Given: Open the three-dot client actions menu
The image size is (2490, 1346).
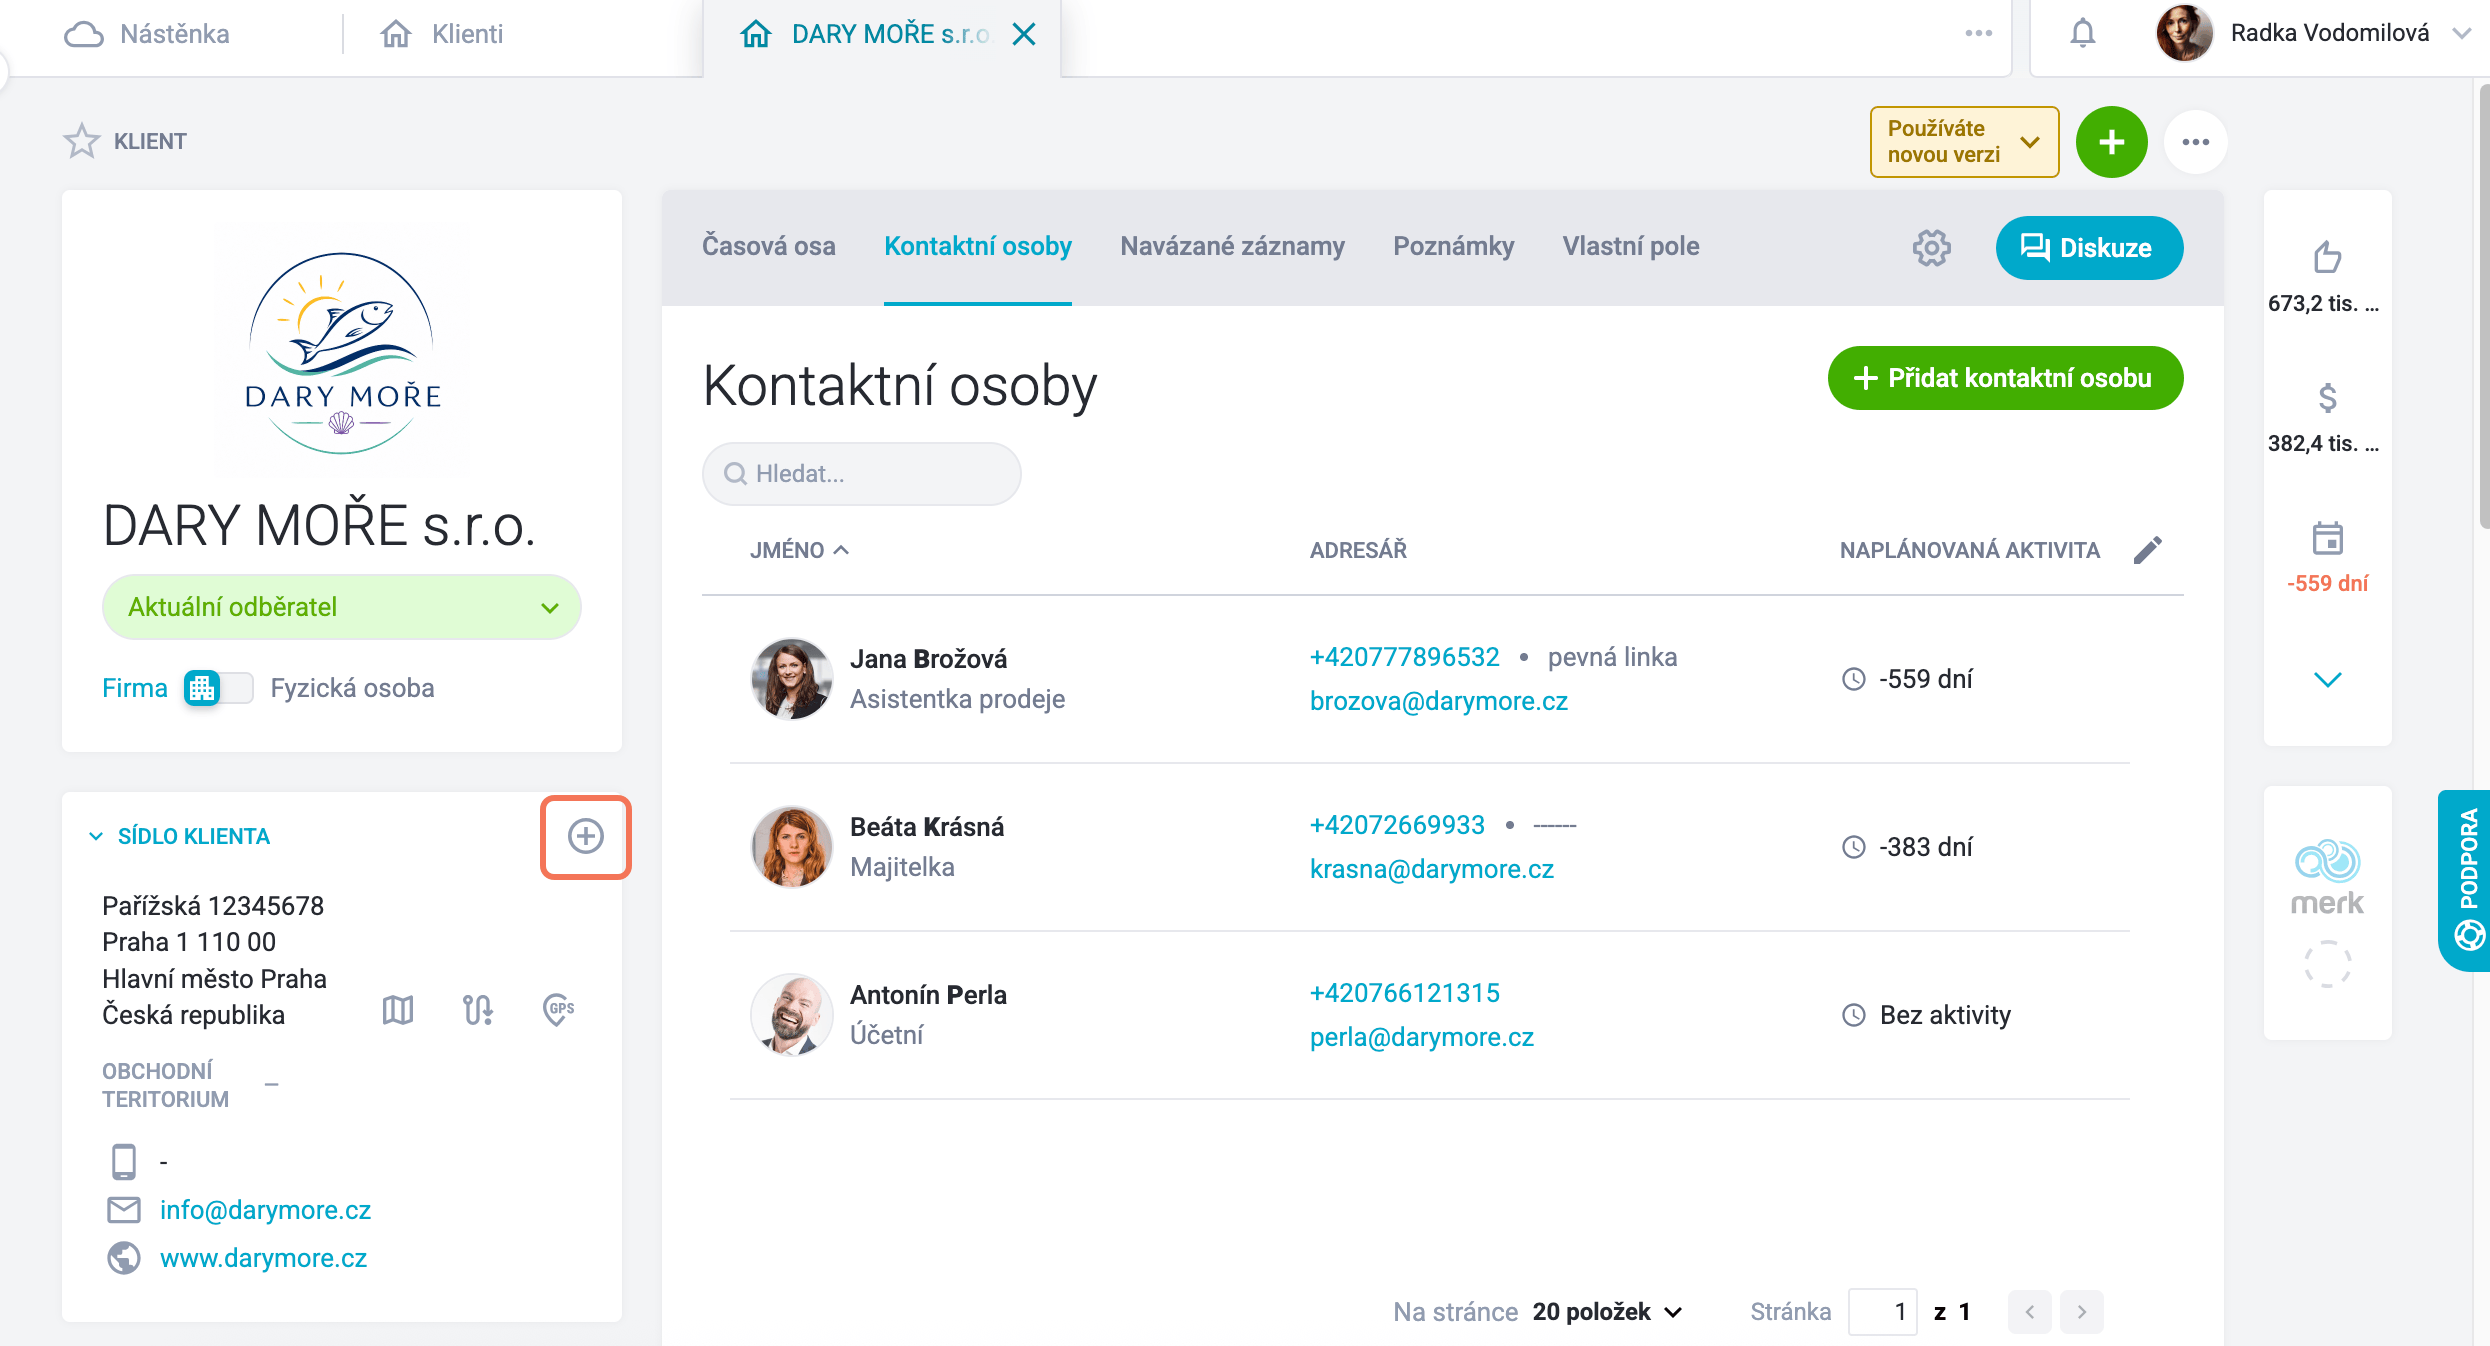Looking at the screenshot, I should point(2195,142).
